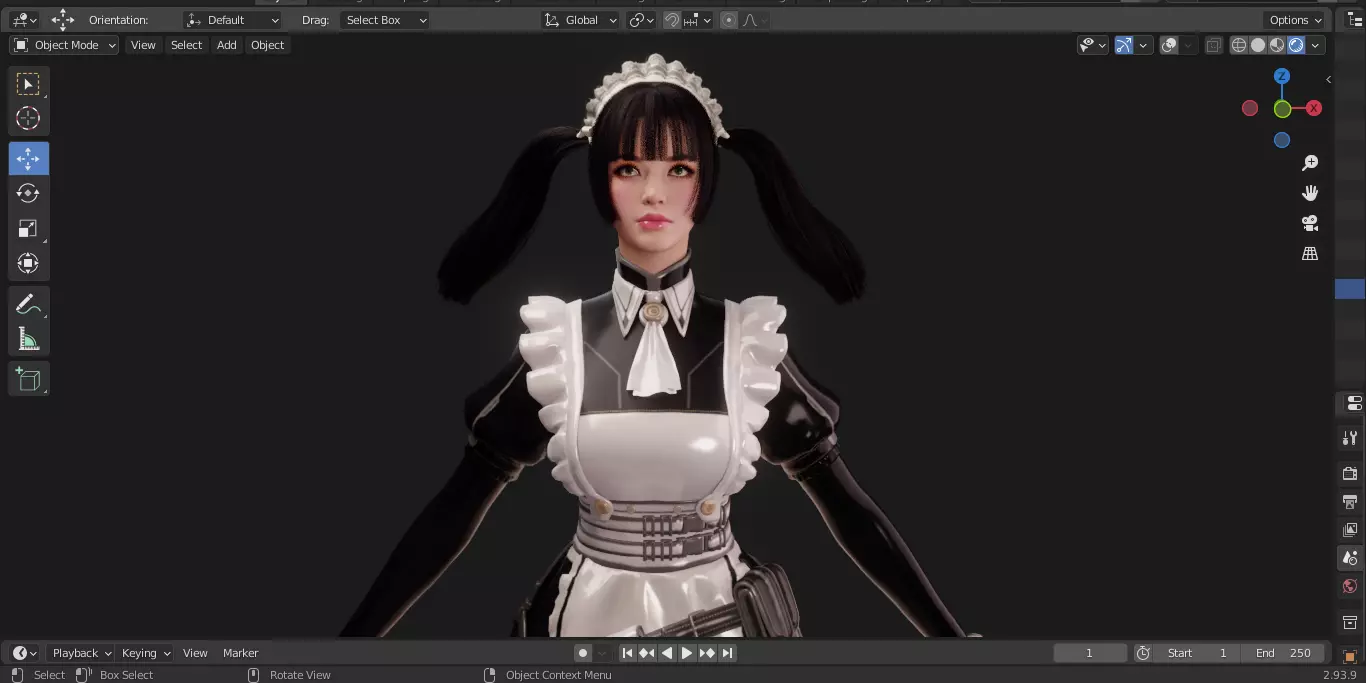This screenshot has height=683, width=1366.
Task: Jump to start frame
Action: (627, 653)
